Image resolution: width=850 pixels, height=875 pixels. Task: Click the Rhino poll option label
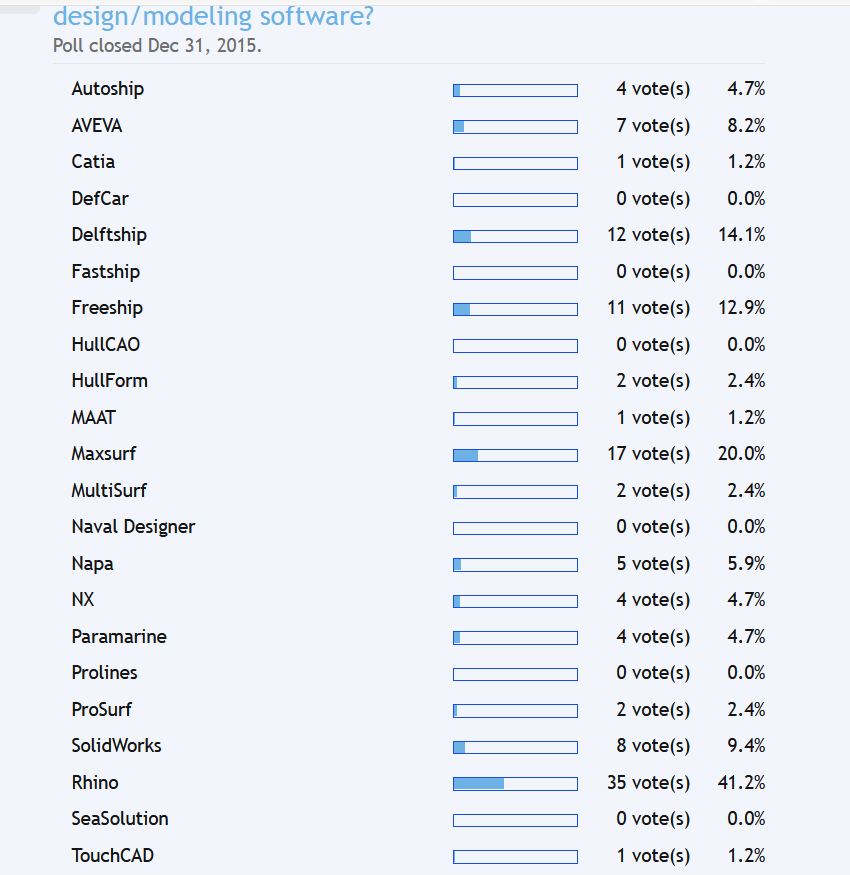click(95, 783)
